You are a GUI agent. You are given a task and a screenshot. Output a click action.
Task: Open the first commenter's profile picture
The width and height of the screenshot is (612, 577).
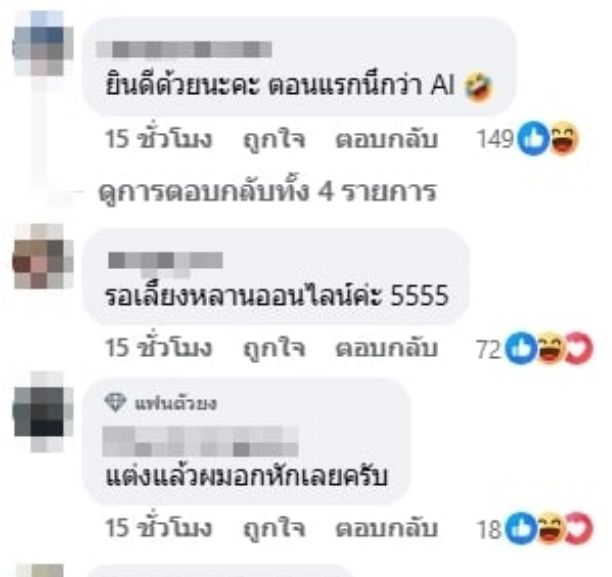pos(43,44)
